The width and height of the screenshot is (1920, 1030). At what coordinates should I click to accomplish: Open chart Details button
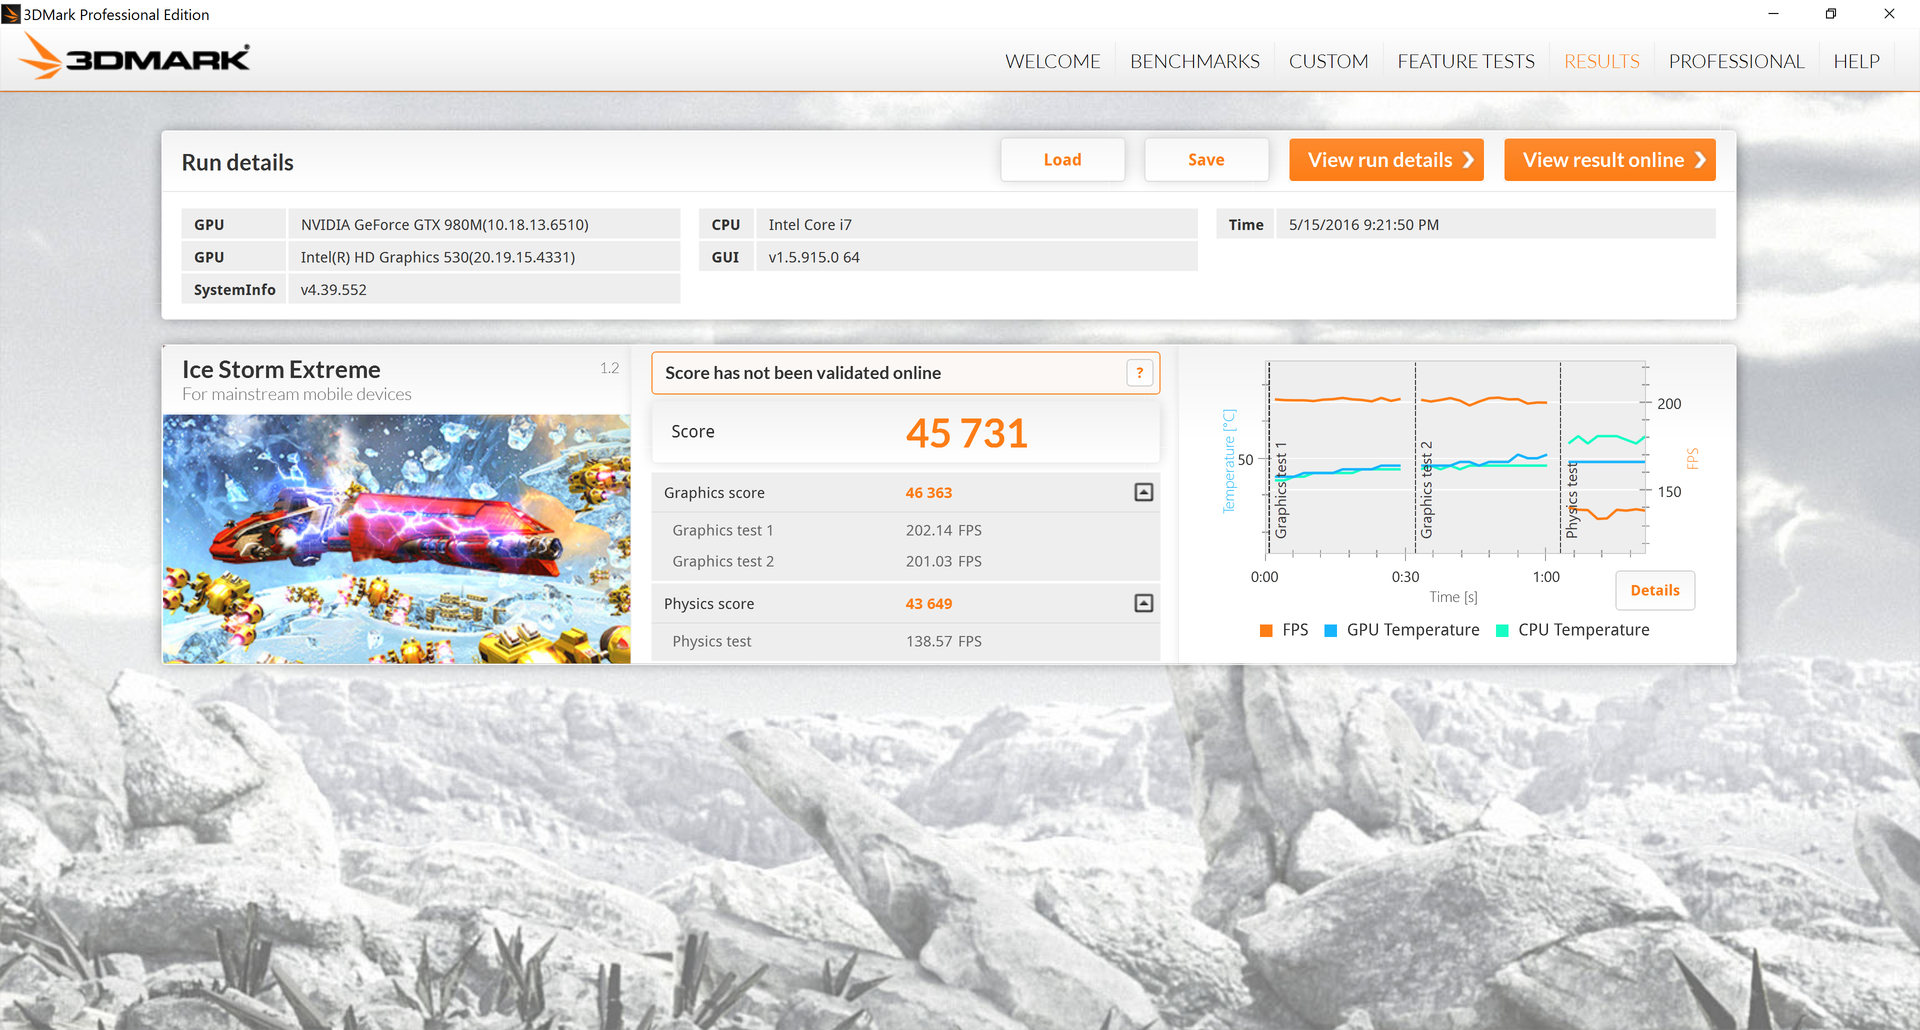(x=1655, y=590)
